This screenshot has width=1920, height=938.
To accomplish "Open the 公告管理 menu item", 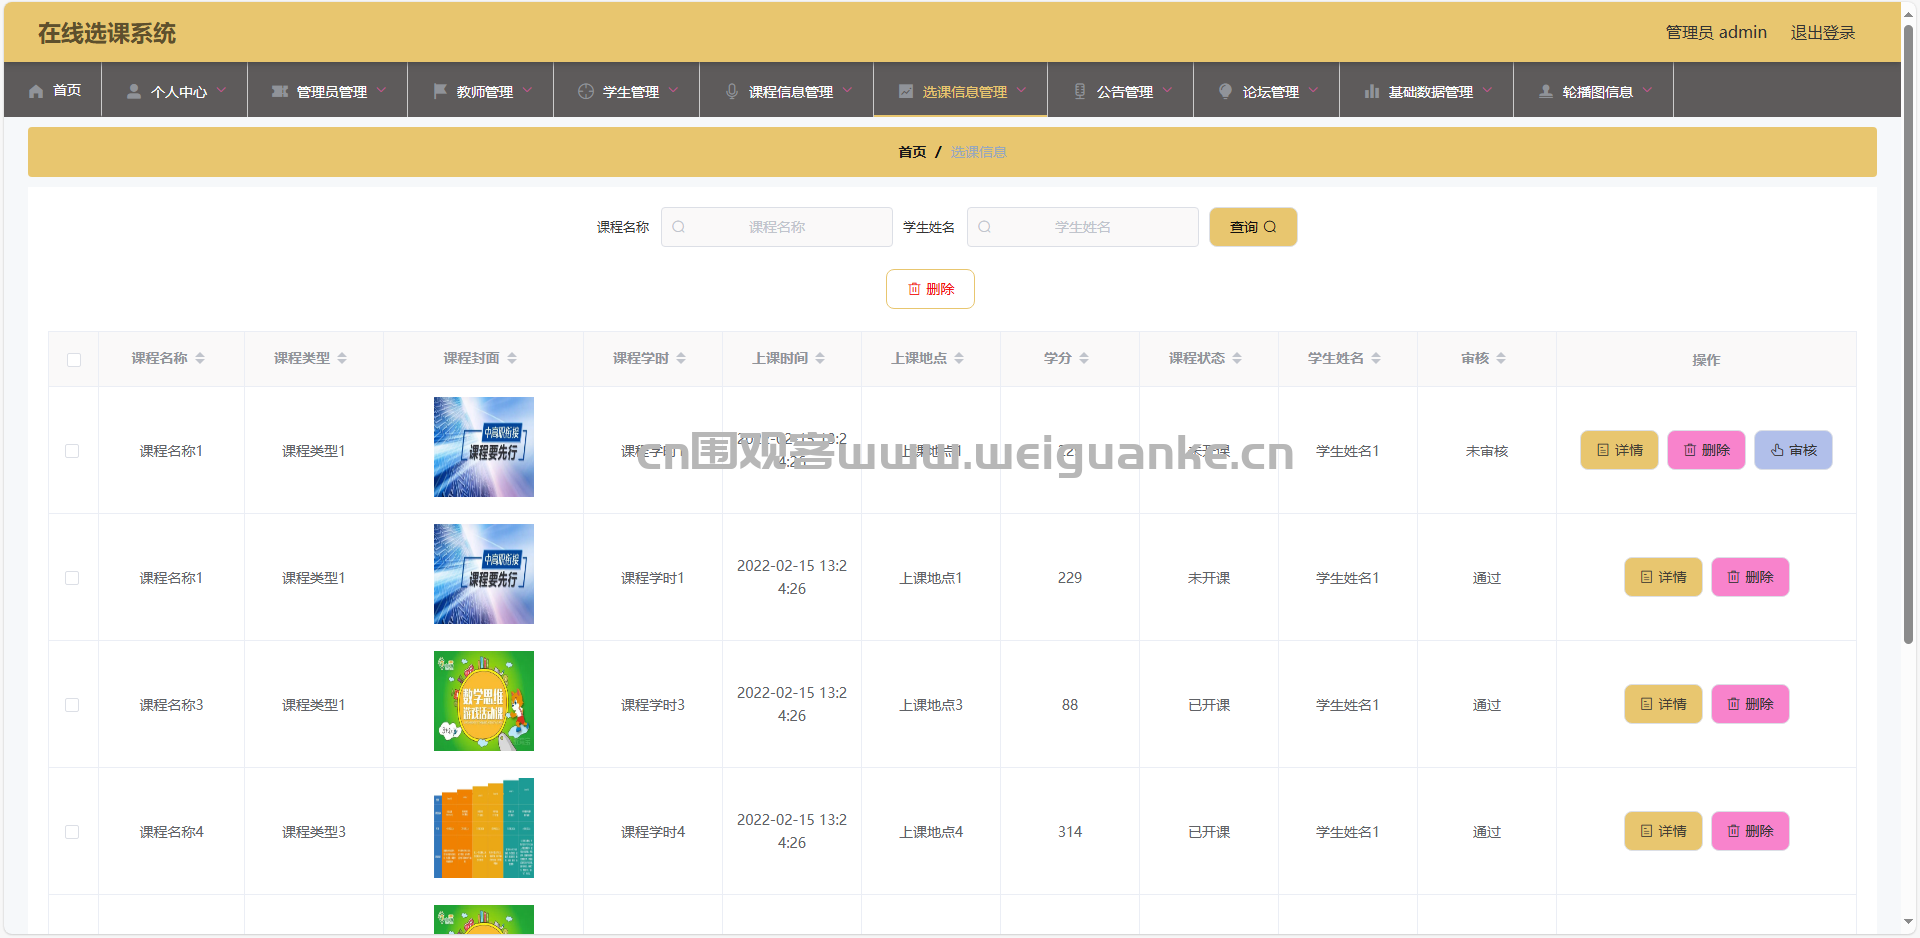I will pos(1121,91).
